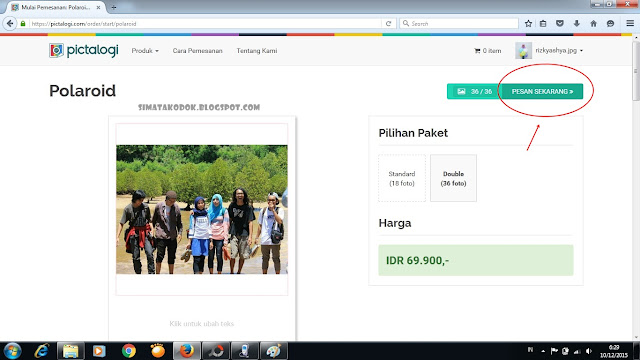
Task: Open the Firefox hamburger menu
Action: pos(630,24)
